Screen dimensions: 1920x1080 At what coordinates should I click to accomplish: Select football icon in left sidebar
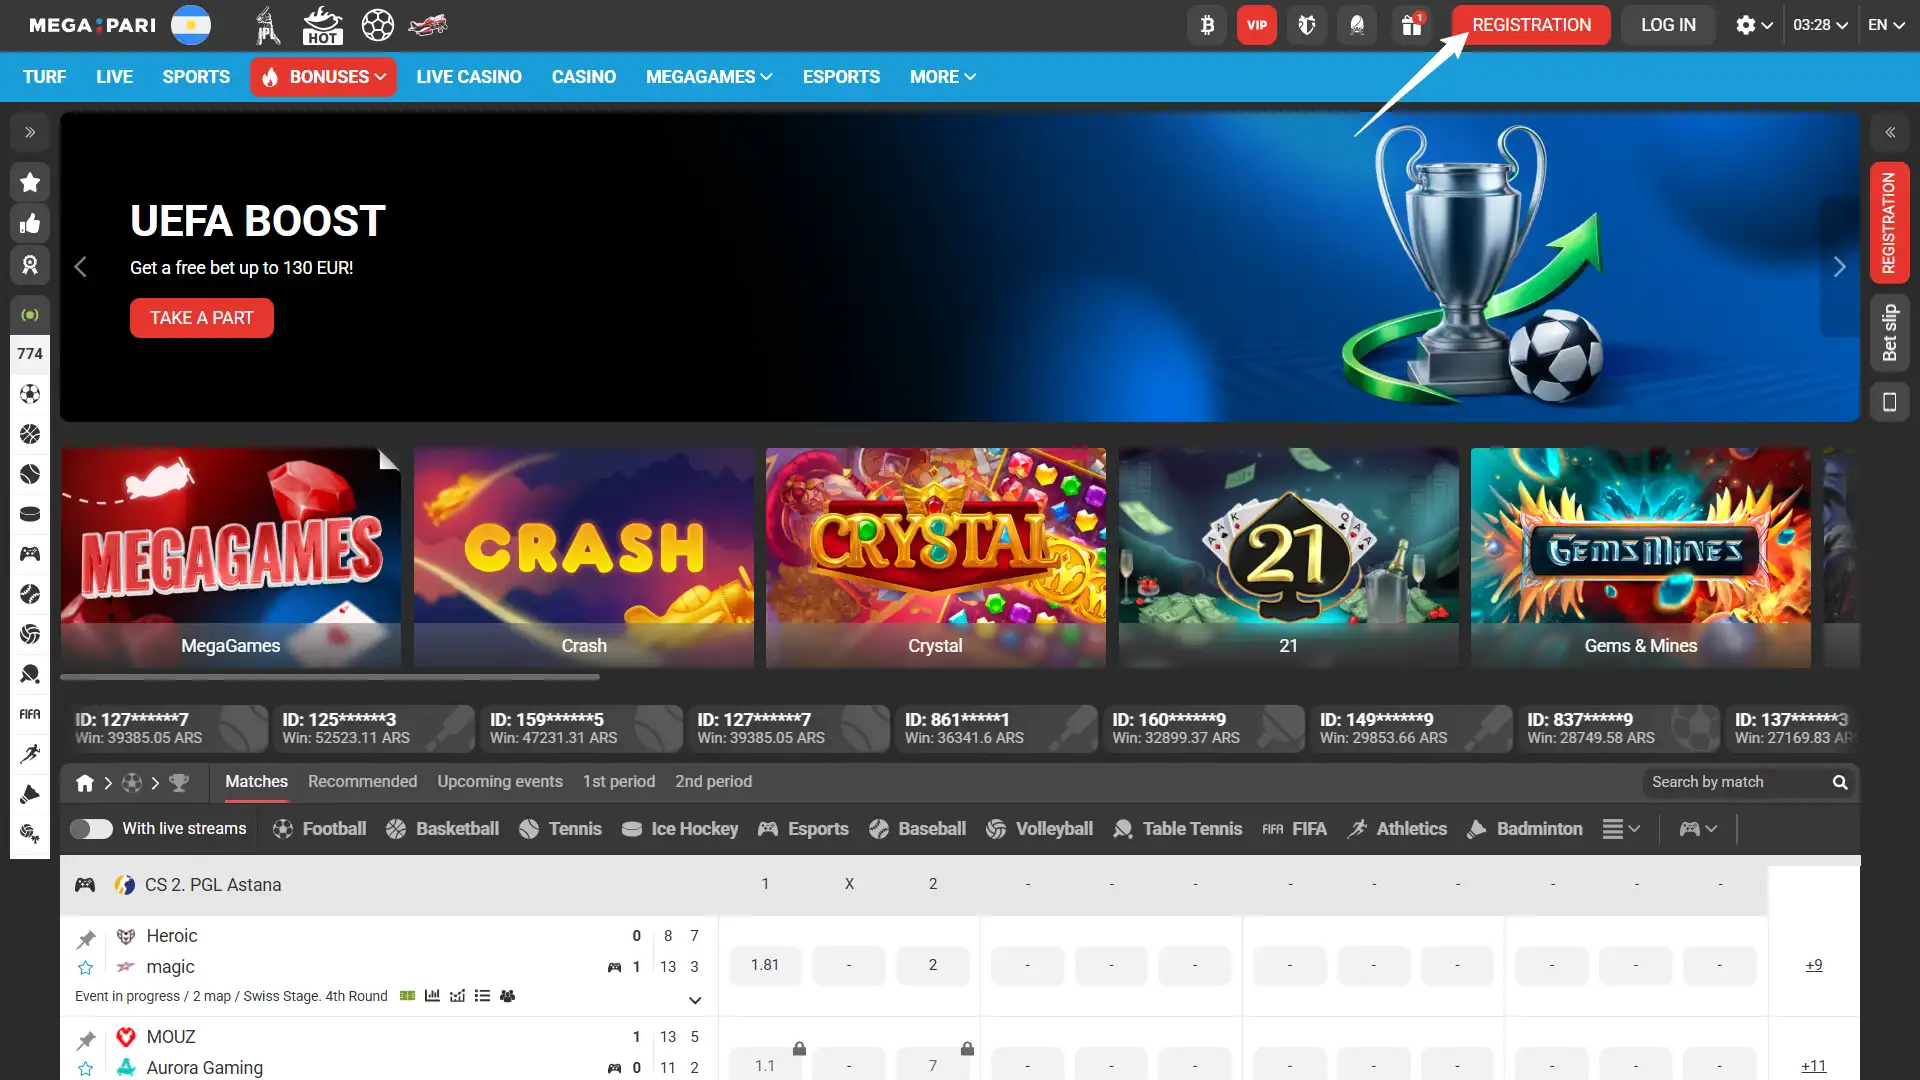(x=30, y=394)
